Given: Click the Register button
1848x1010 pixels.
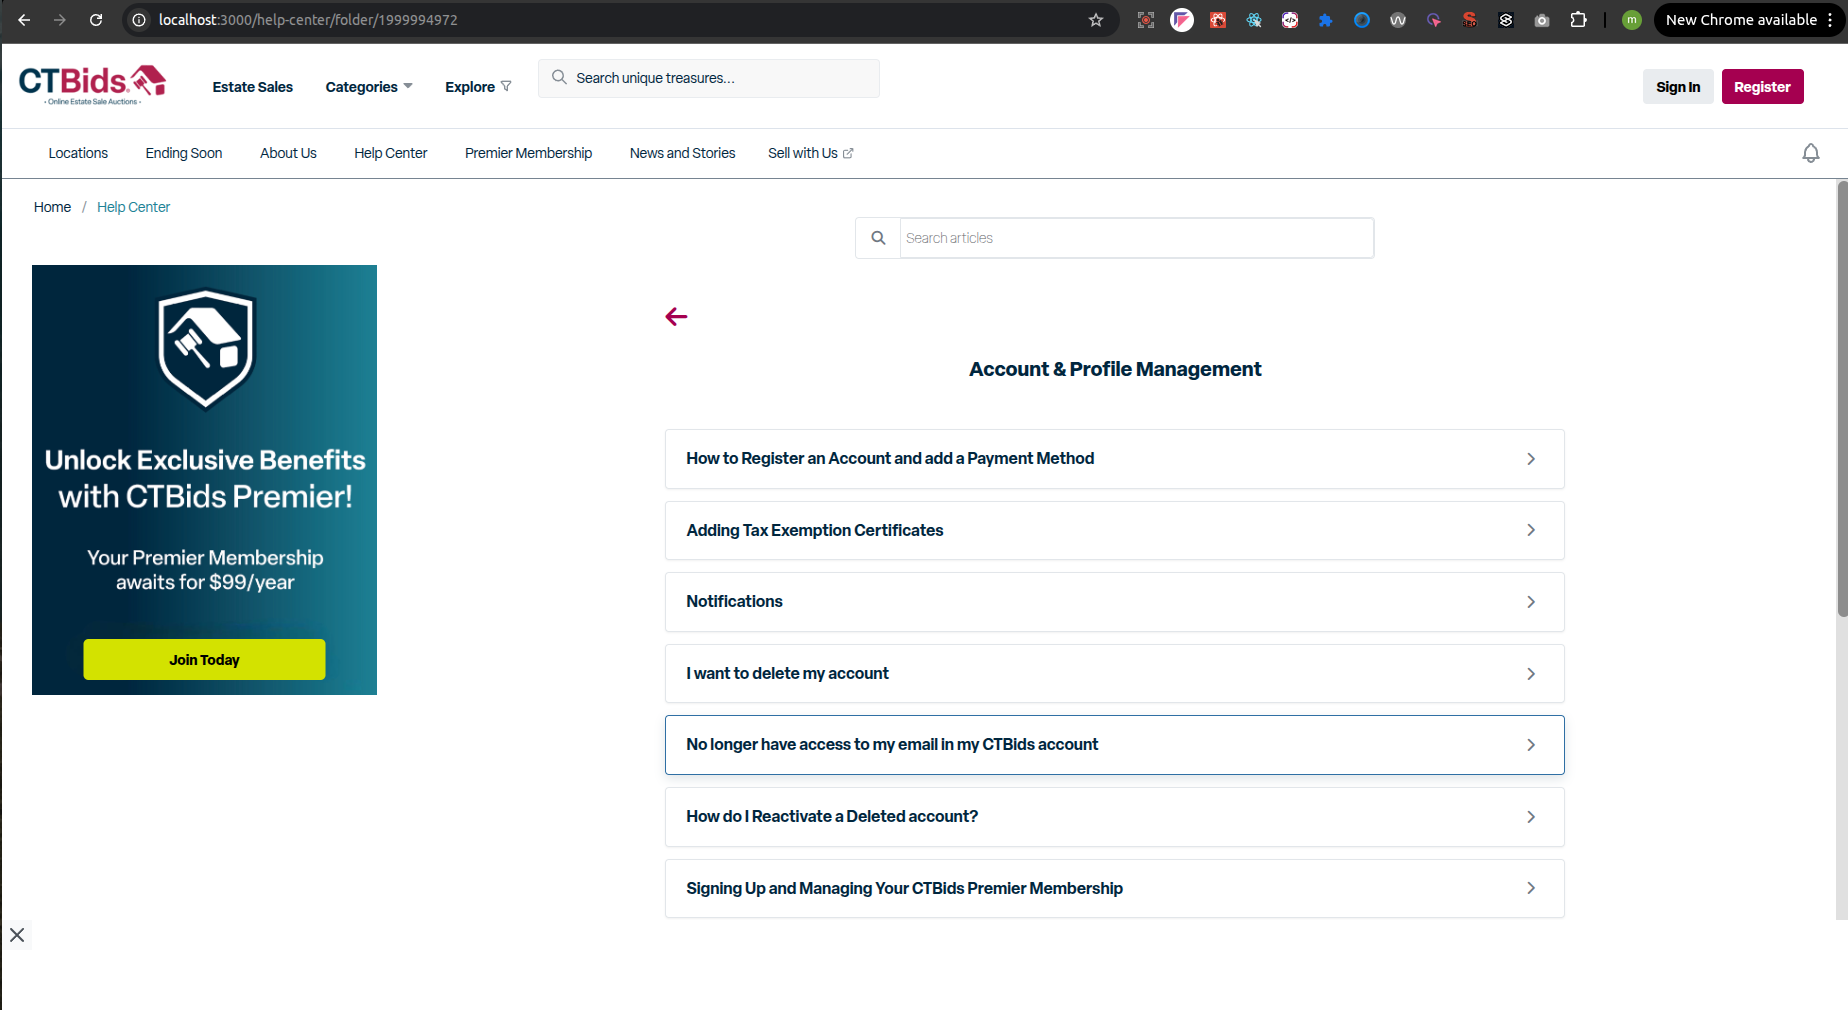Looking at the screenshot, I should point(1762,87).
